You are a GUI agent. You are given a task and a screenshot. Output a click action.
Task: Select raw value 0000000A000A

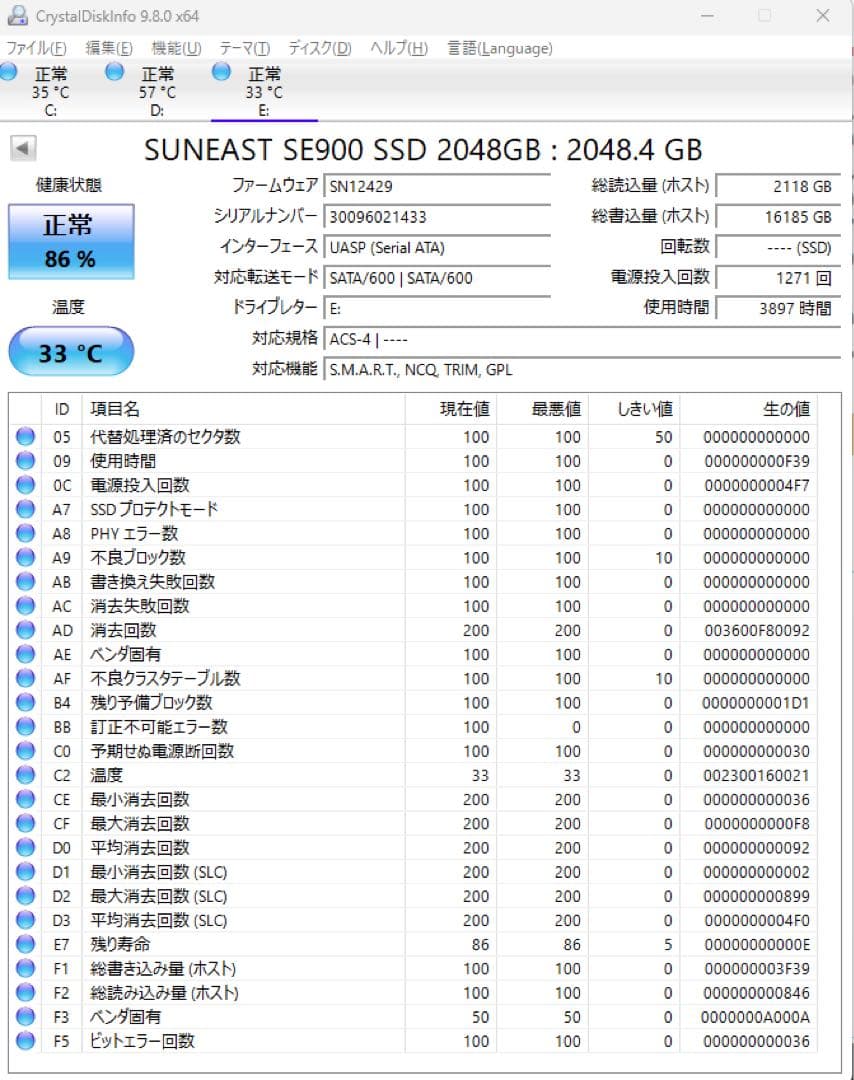pyautogui.click(x=756, y=1017)
